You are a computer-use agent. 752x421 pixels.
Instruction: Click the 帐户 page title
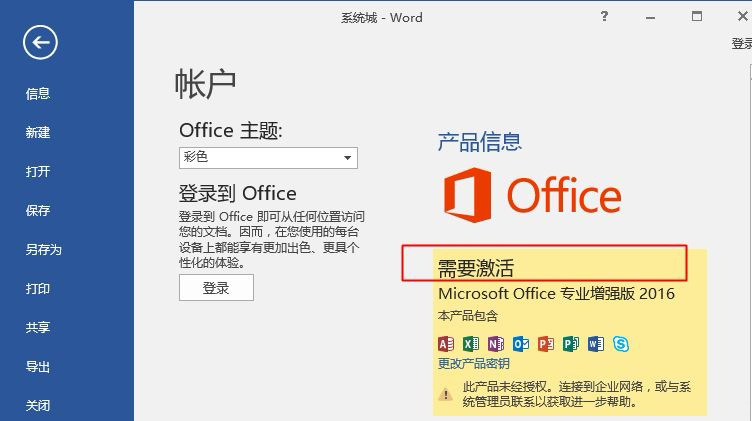(x=205, y=84)
